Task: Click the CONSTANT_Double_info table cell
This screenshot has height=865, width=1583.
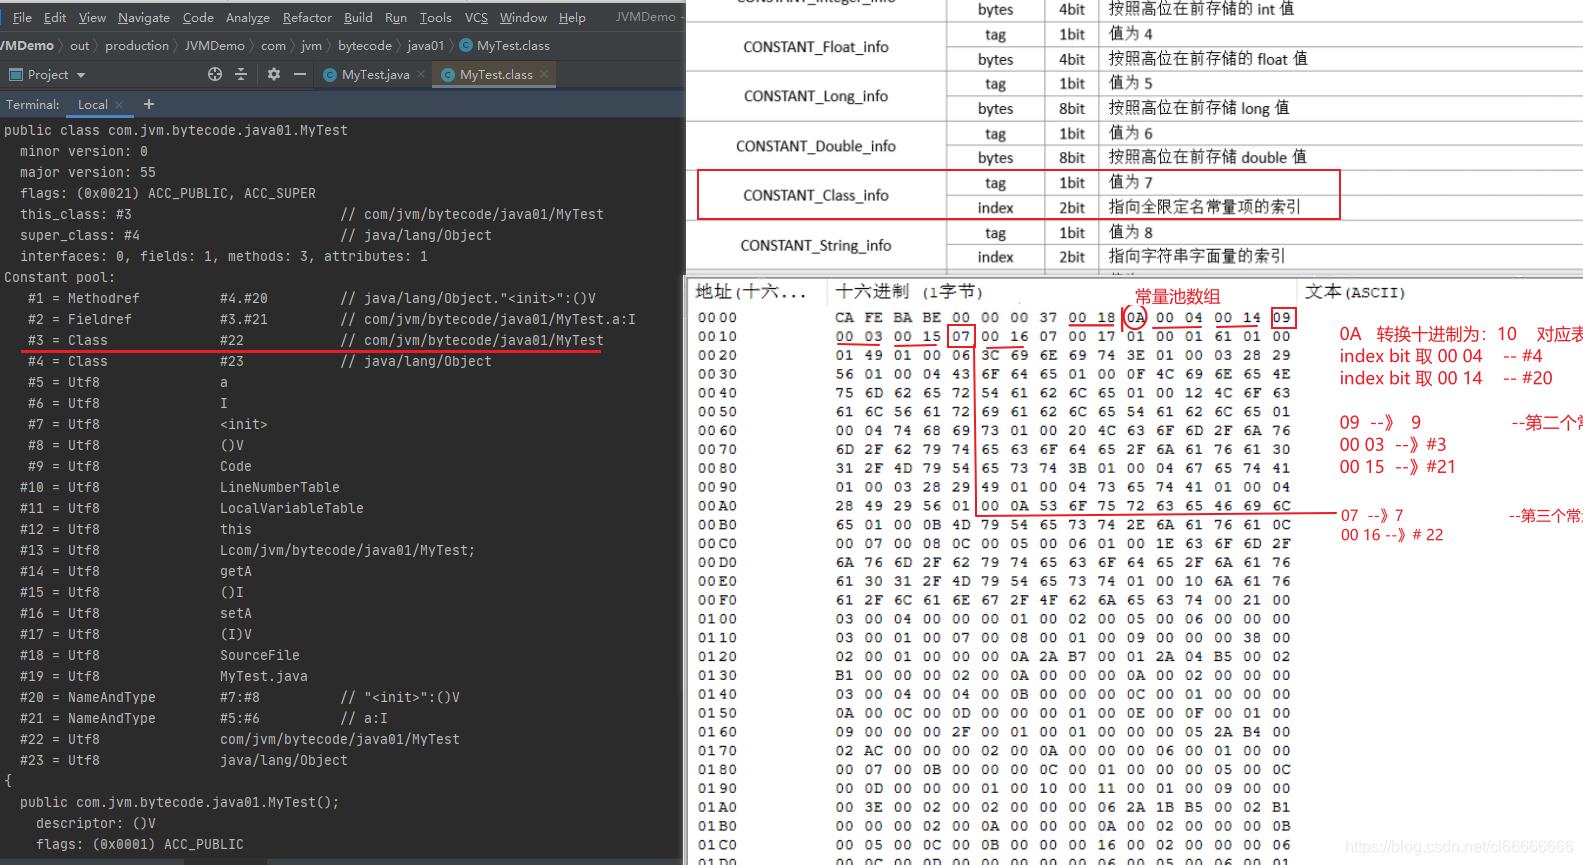Action: [816, 146]
